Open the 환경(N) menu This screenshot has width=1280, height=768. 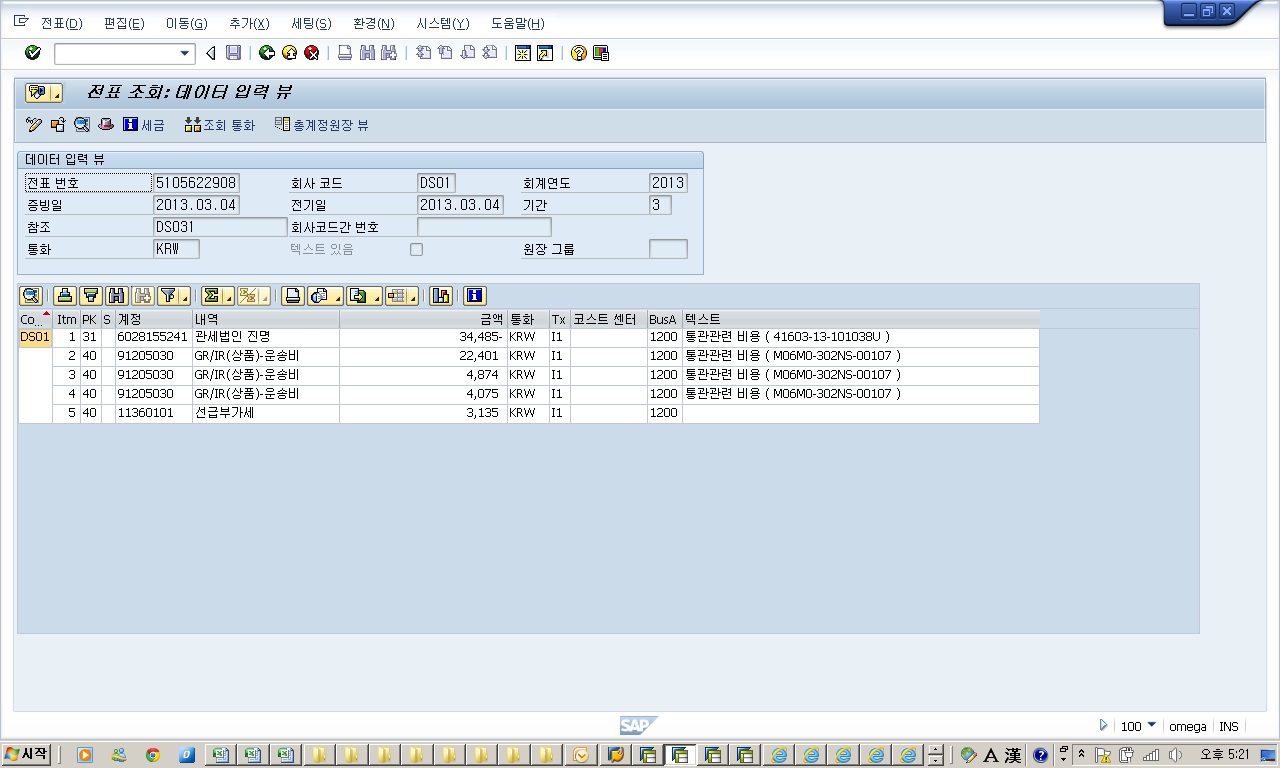tap(373, 23)
